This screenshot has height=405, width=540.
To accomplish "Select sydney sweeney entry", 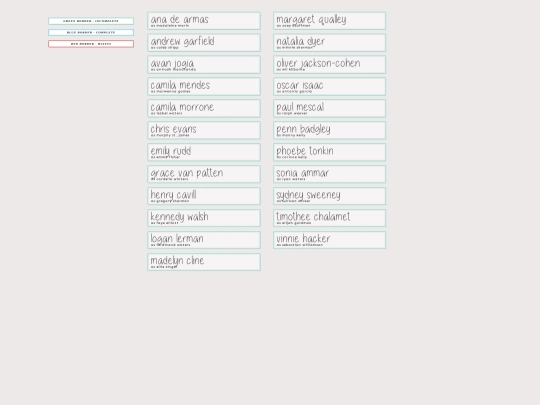I will coord(330,196).
